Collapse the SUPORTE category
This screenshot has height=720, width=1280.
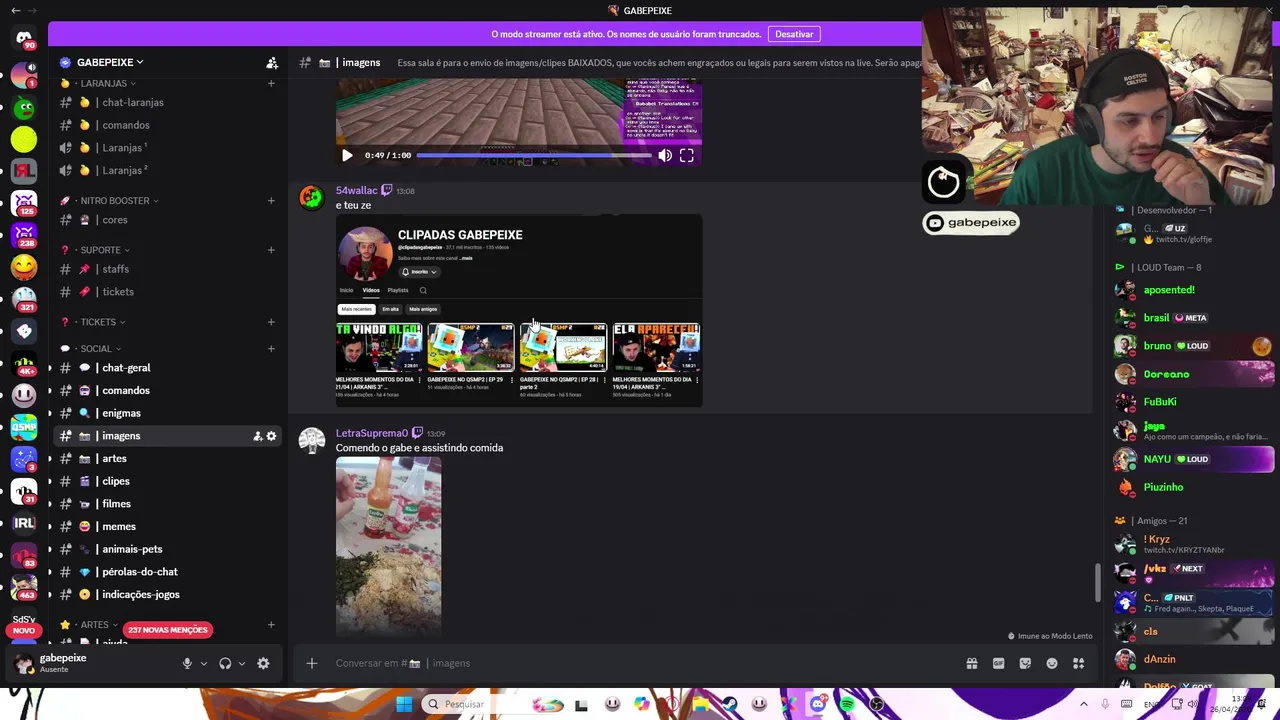(x=105, y=249)
